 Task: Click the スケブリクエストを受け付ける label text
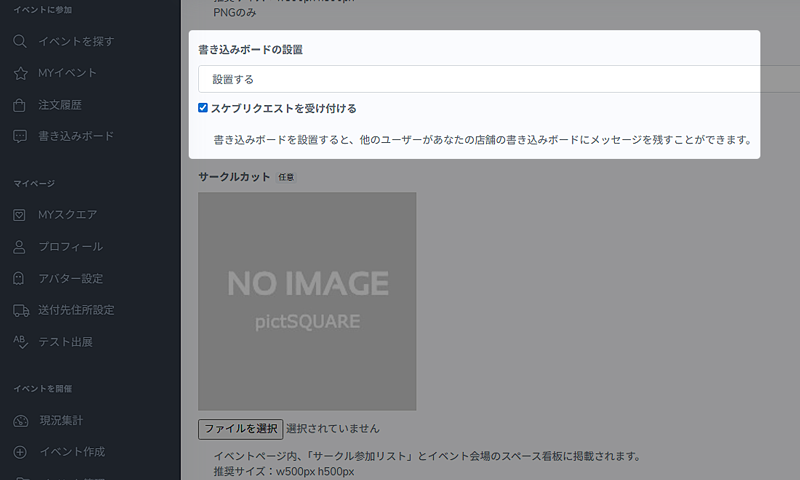tap(283, 108)
